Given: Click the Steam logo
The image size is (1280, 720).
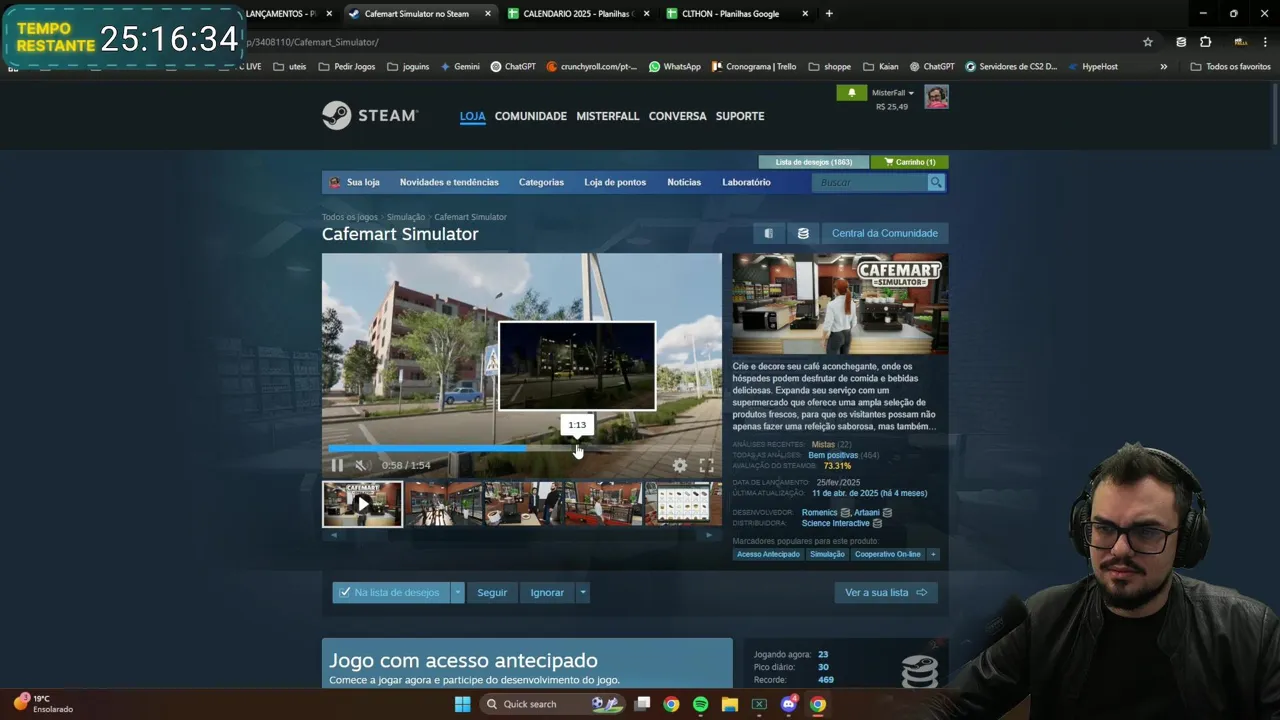Looking at the screenshot, I should (x=370, y=116).
